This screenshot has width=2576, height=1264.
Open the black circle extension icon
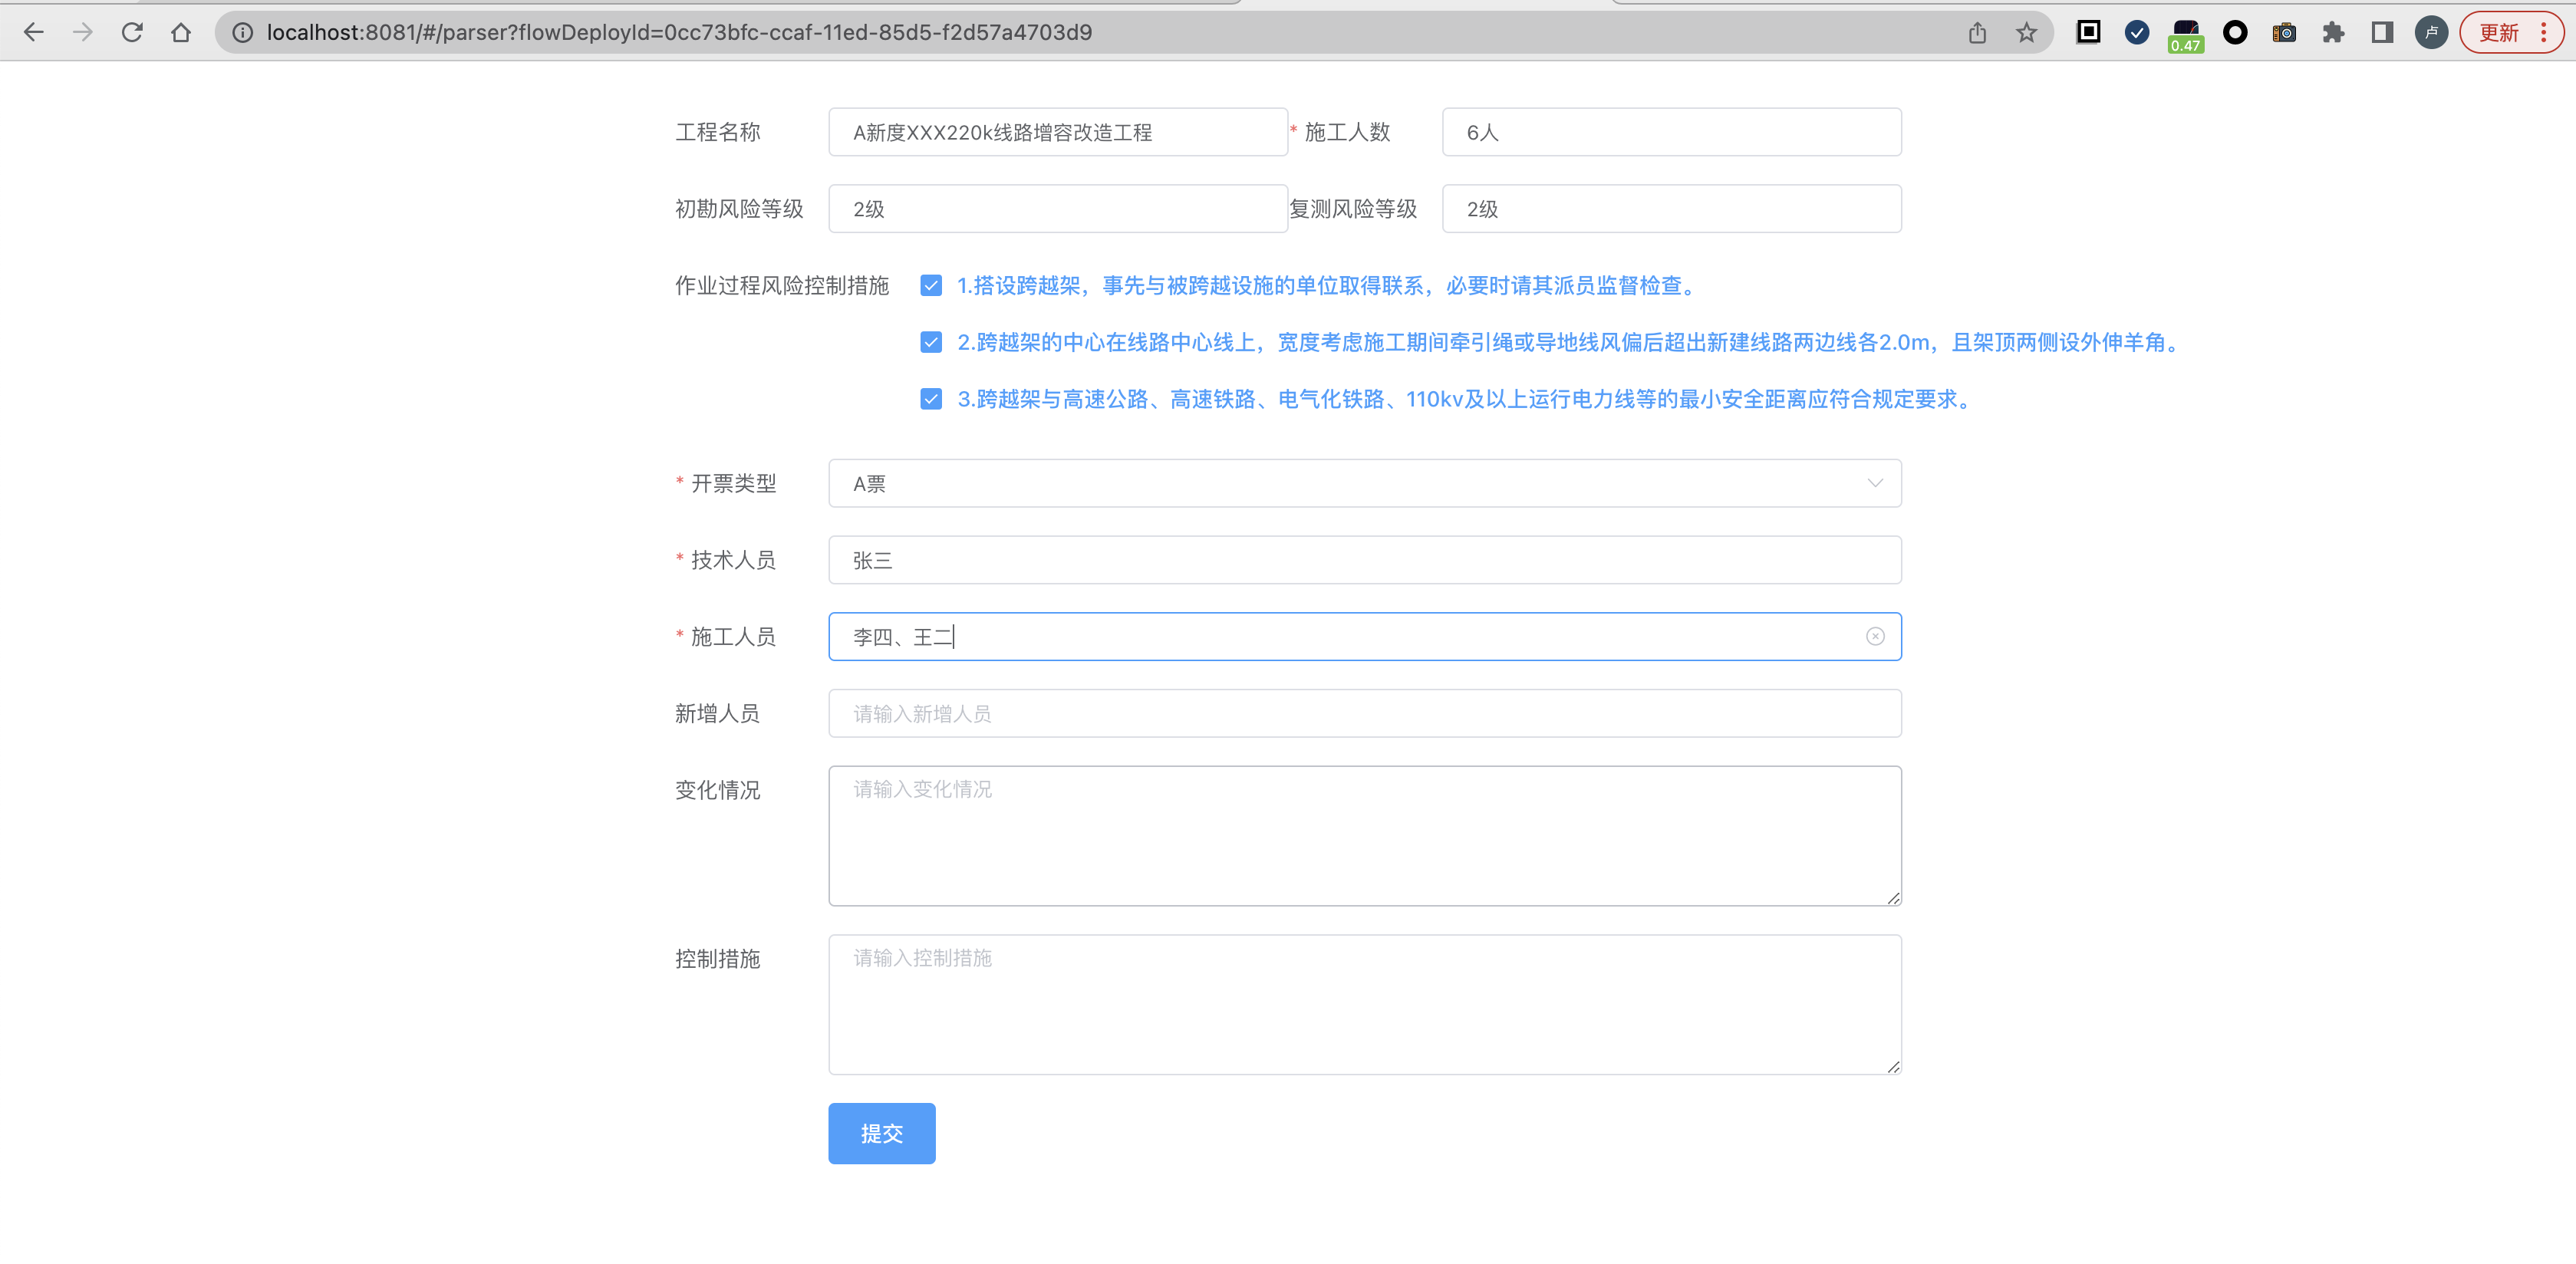click(2235, 32)
